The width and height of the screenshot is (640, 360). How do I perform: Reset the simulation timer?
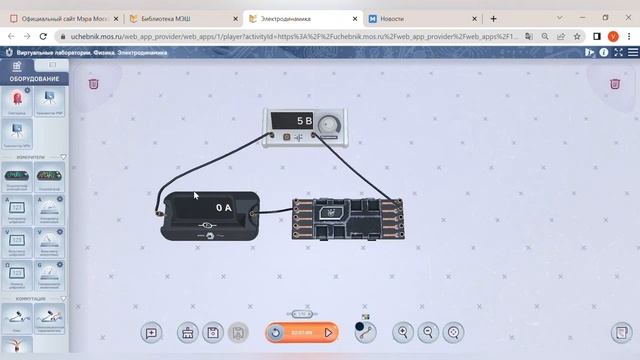(x=276, y=333)
